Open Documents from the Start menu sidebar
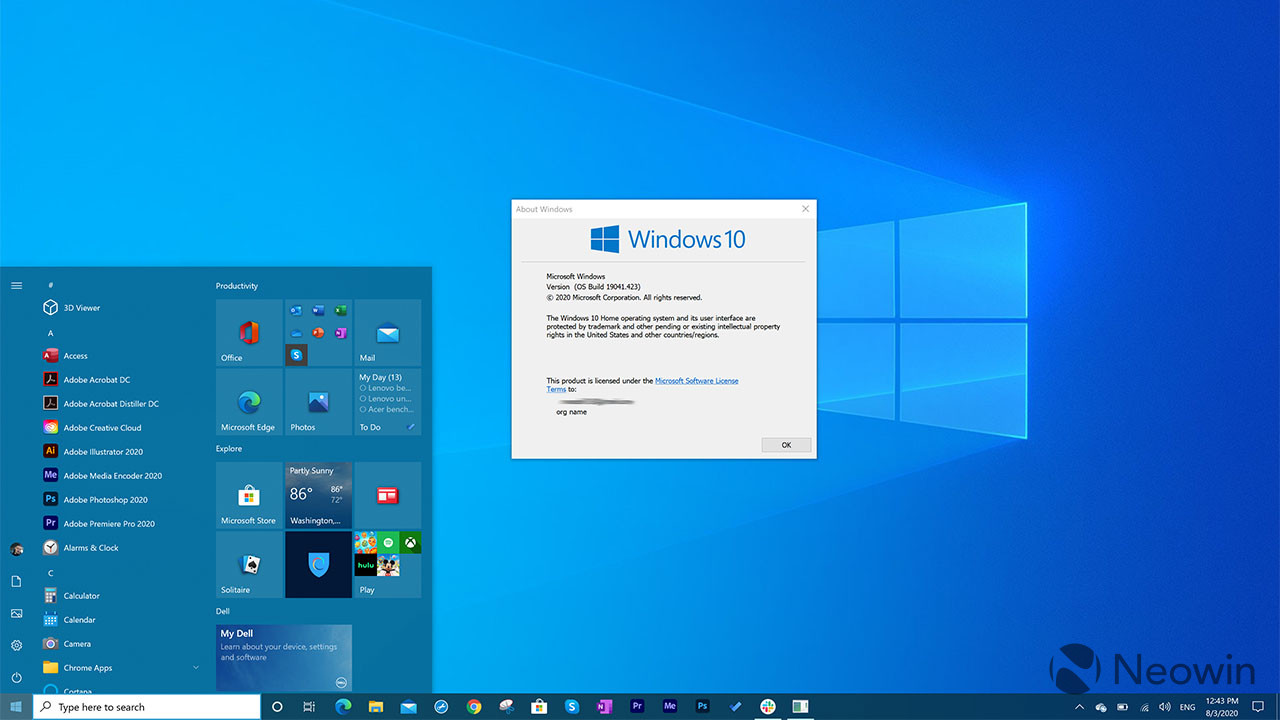Viewport: 1280px width, 720px height. coord(16,581)
